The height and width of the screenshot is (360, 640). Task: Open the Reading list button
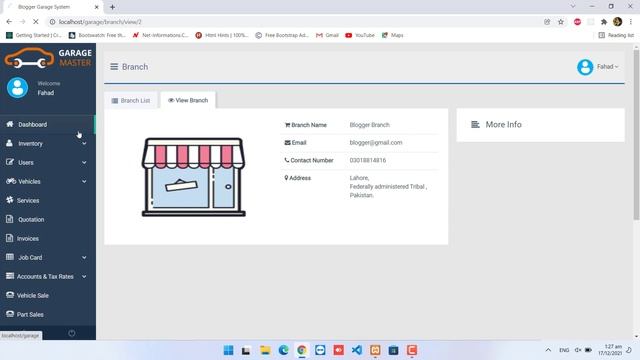pyautogui.click(x=616, y=35)
